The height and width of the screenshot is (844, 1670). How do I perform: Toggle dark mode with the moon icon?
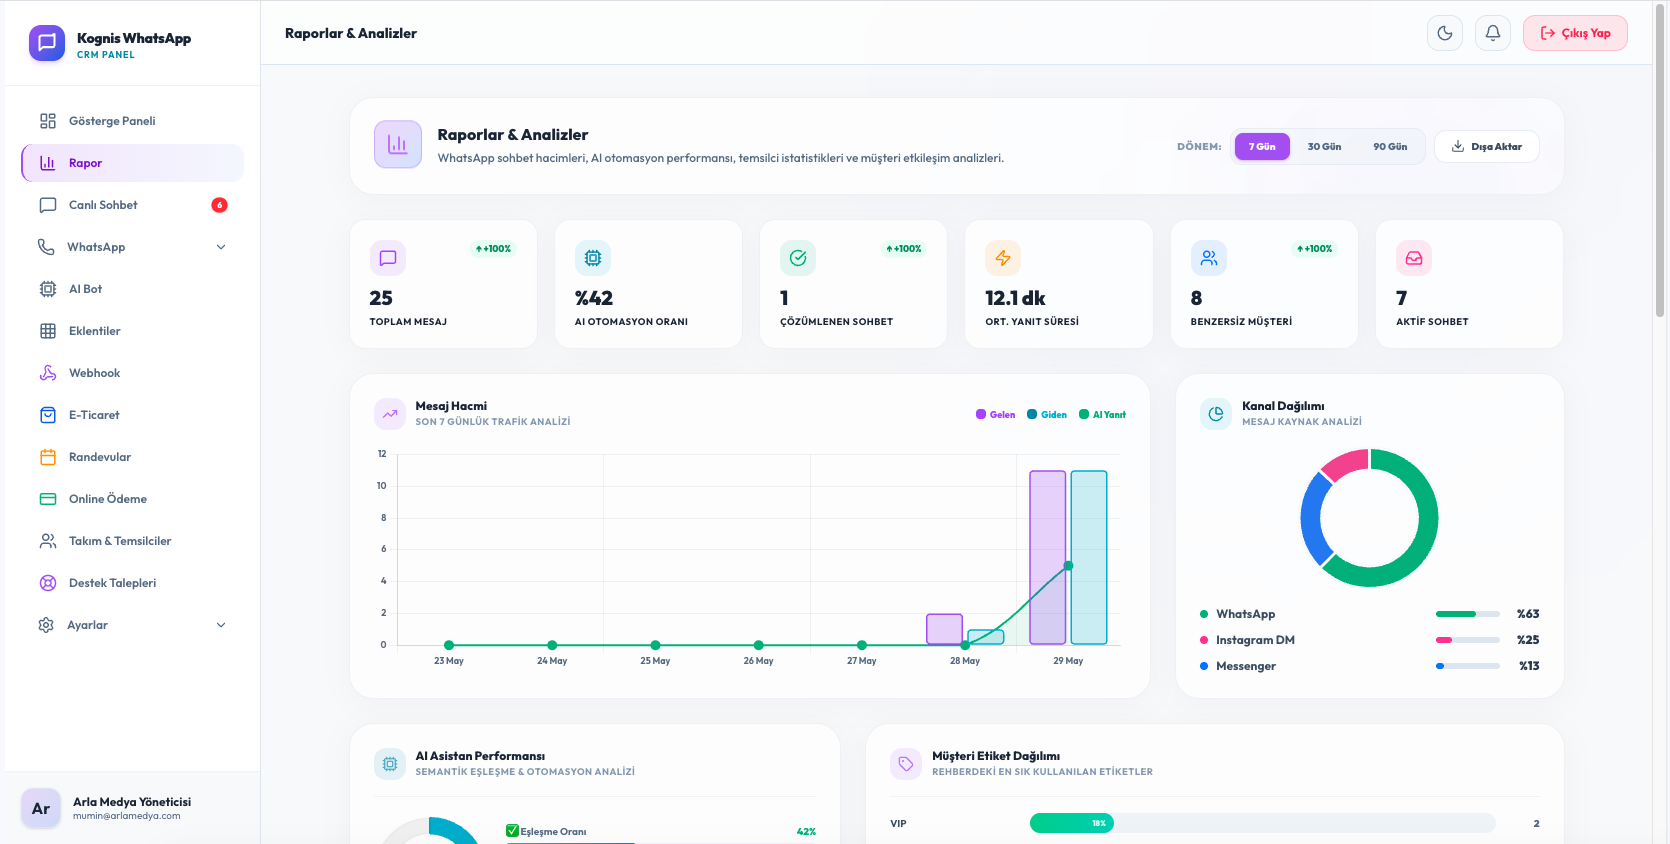click(x=1445, y=33)
